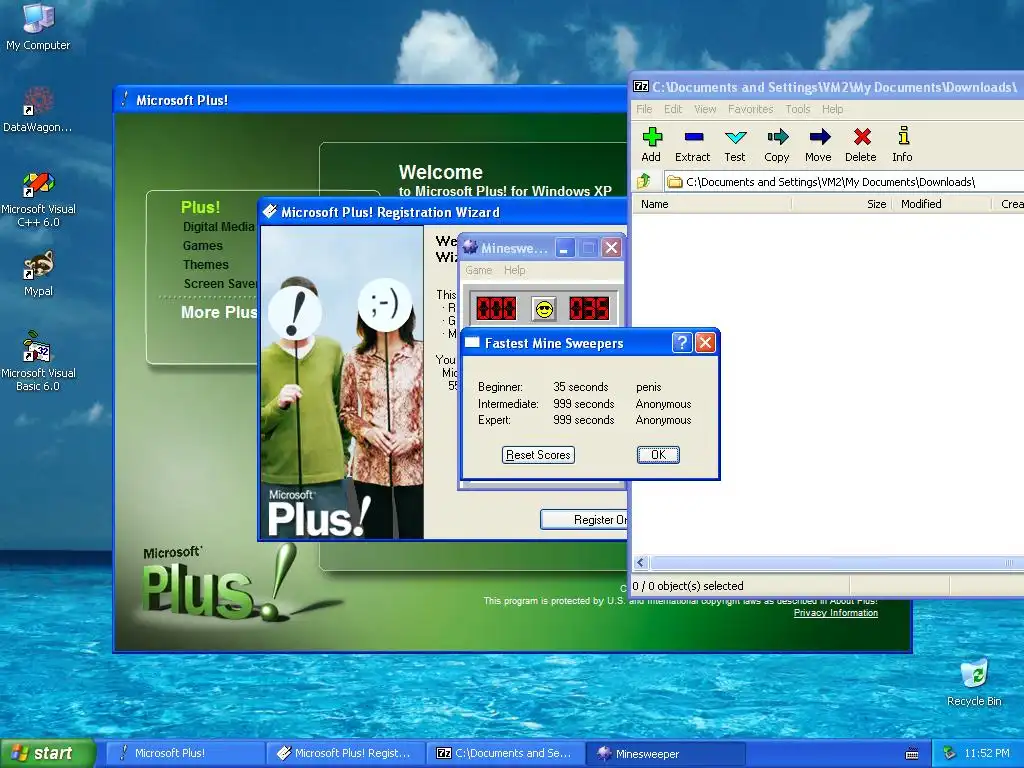Click the keyboard icon in system tray
Screen dimensions: 1024x768
tap(912, 754)
